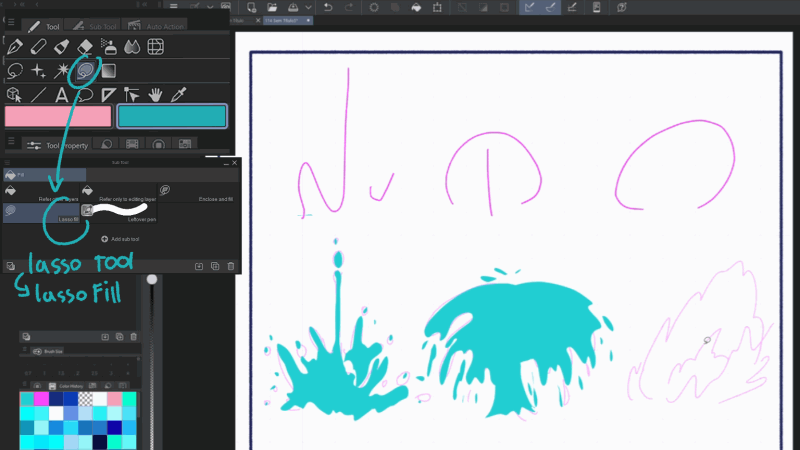The image size is (800, 450).
Task: Click the teal main color swatch
Action: coord(172,116)
